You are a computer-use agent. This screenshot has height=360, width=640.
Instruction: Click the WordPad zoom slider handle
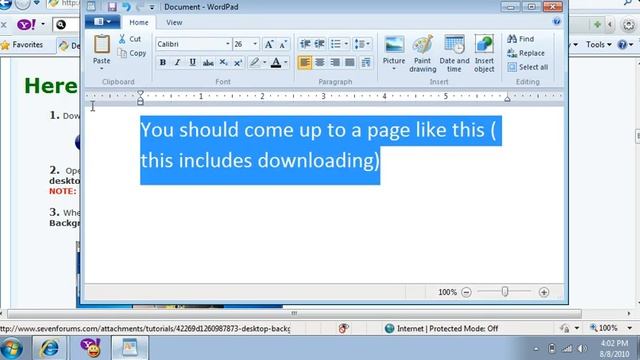pyautogui.click(x=505, y=291)
